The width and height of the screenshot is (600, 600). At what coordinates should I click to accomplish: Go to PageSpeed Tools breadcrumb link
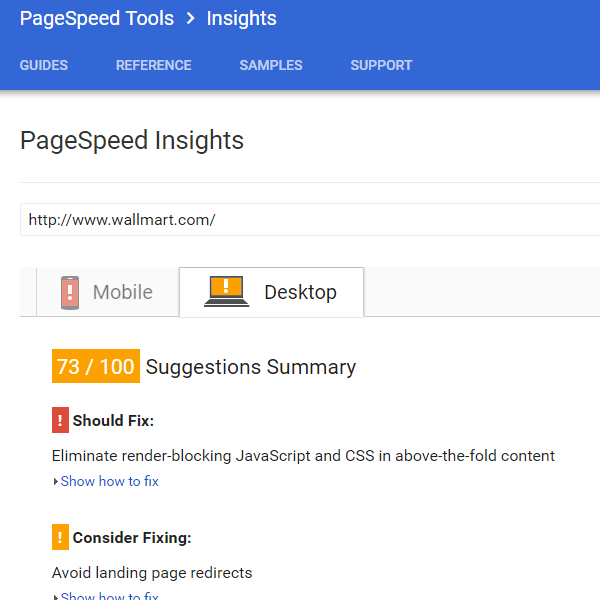click(x=97, y=18)
